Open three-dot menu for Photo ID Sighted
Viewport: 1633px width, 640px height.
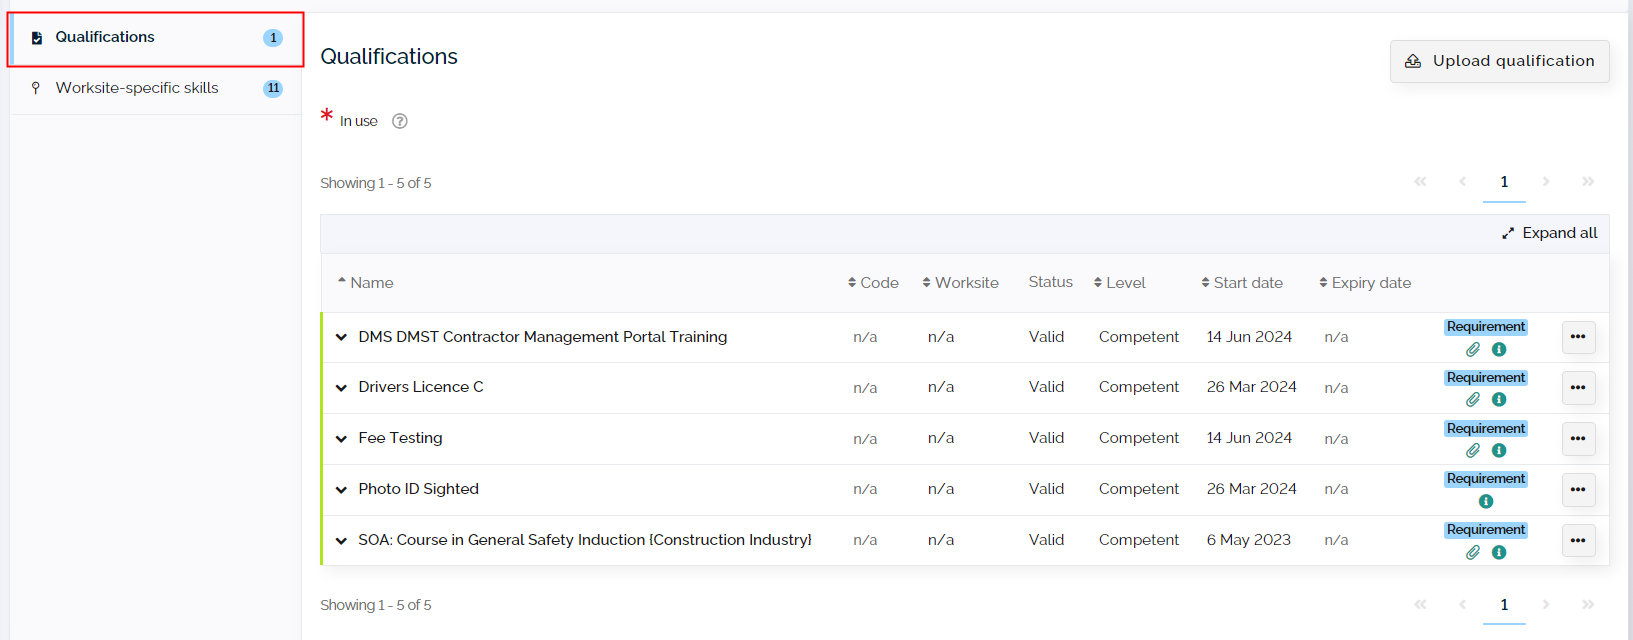point(1578,490)
